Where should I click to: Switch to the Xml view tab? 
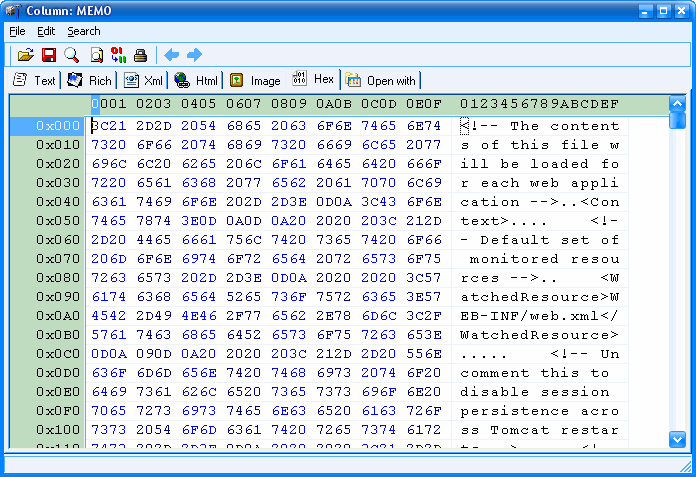pyautogui.click(x=144, y=81)
